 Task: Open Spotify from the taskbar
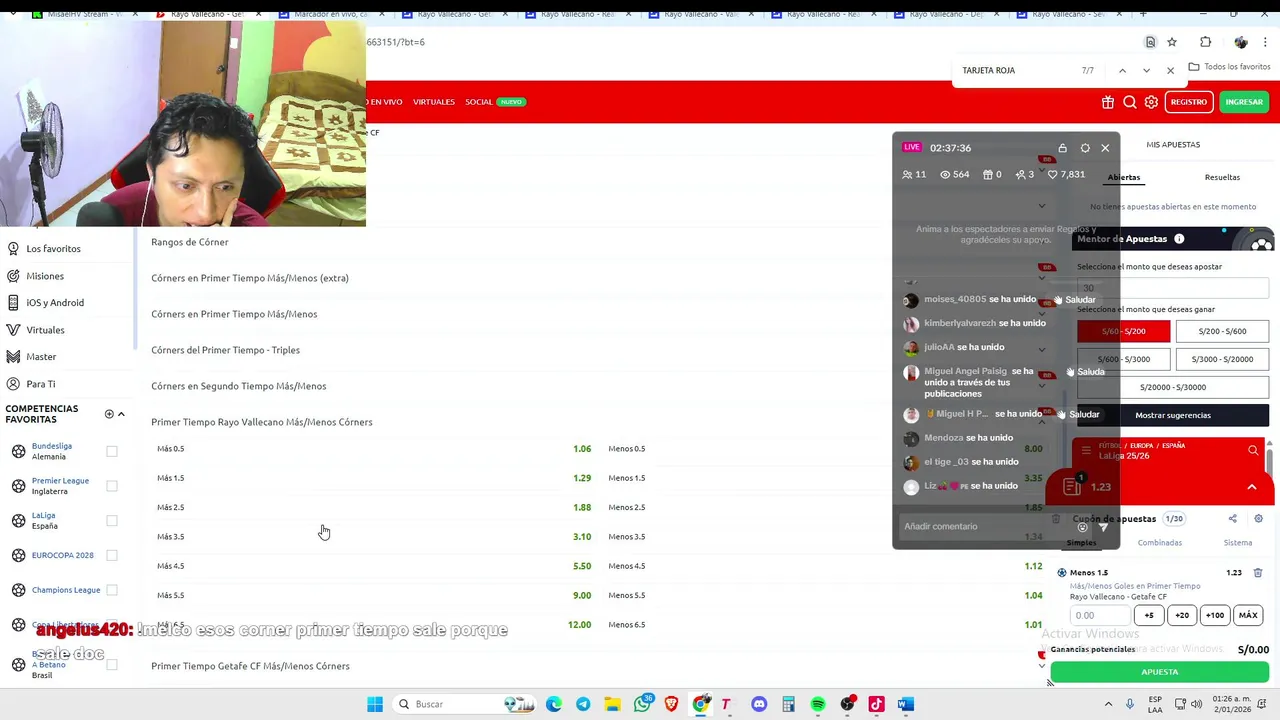[x=818, y=704]
